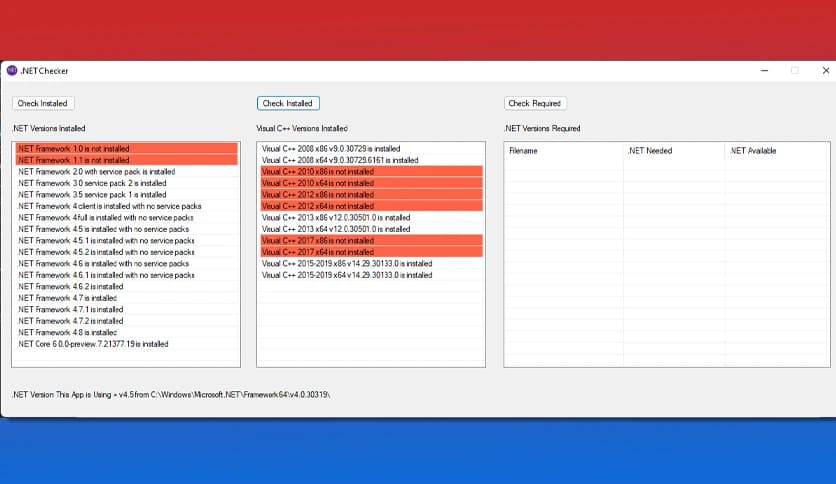The height and width of the screenshot is (484, 836).
Task: Click the .NET Checker app icon in title bar
Action: [12, 70]
